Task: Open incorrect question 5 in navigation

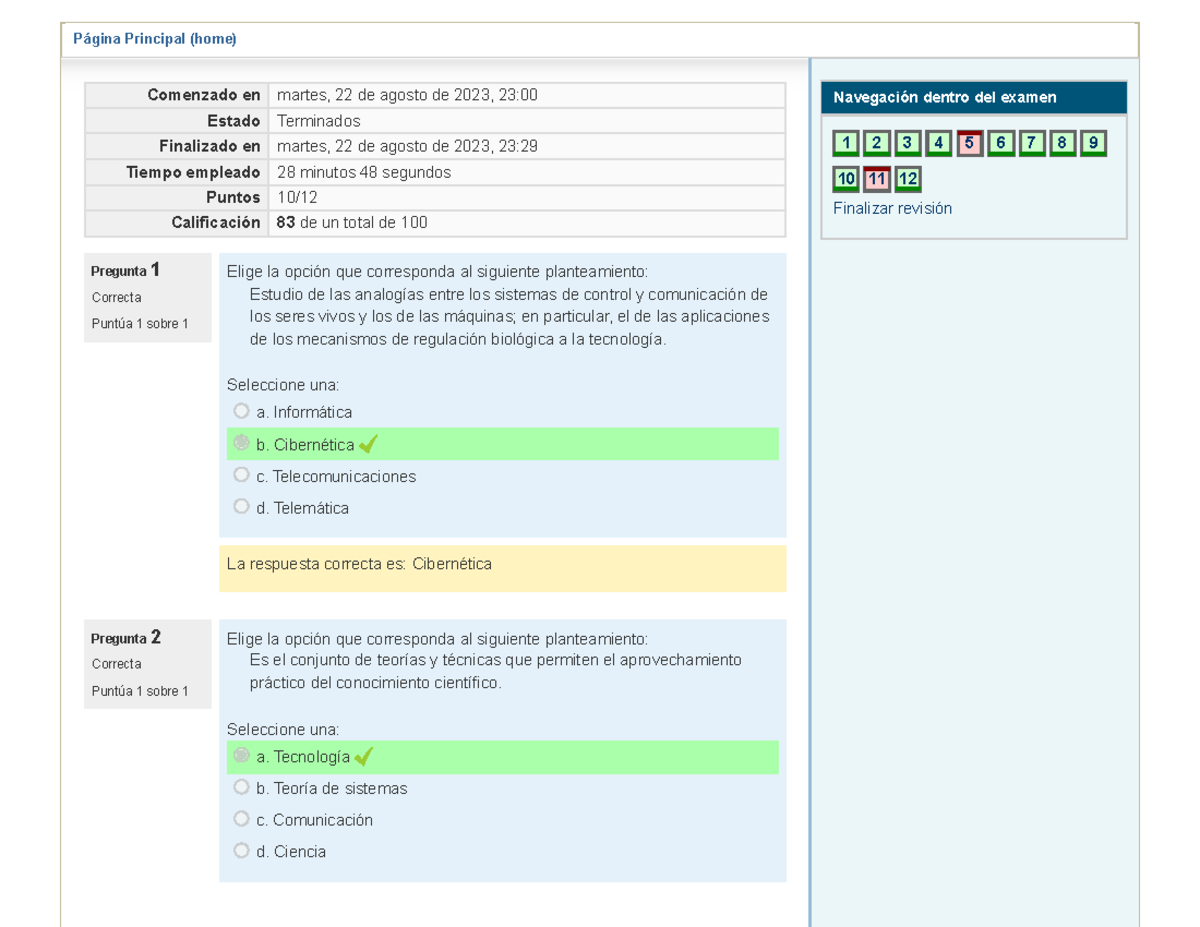Action: (969, 143)
